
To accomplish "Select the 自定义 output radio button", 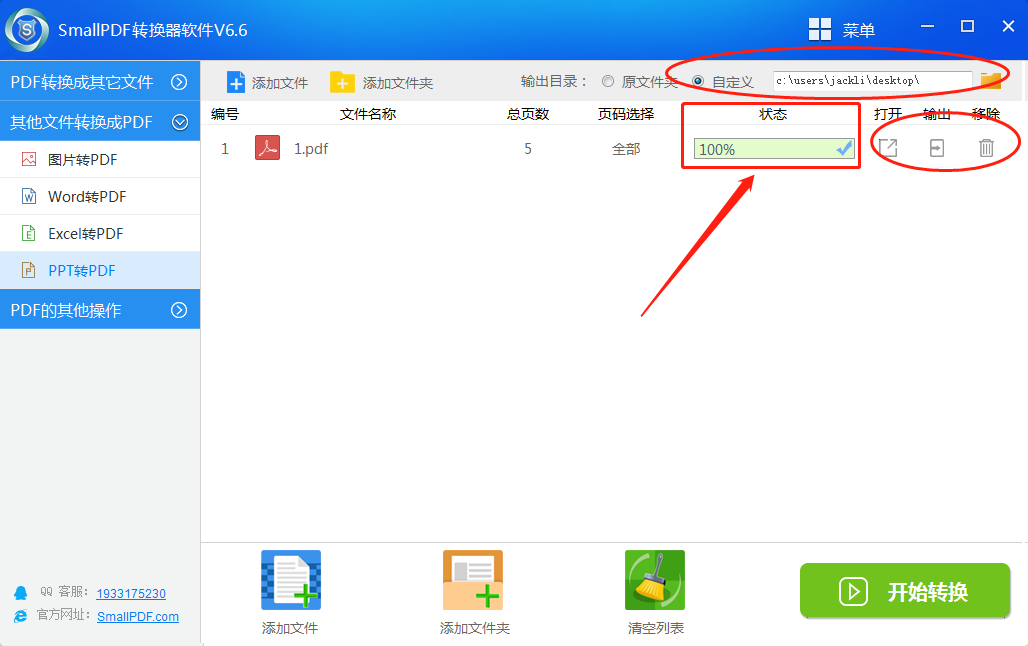I will click(x=698, y=82).
